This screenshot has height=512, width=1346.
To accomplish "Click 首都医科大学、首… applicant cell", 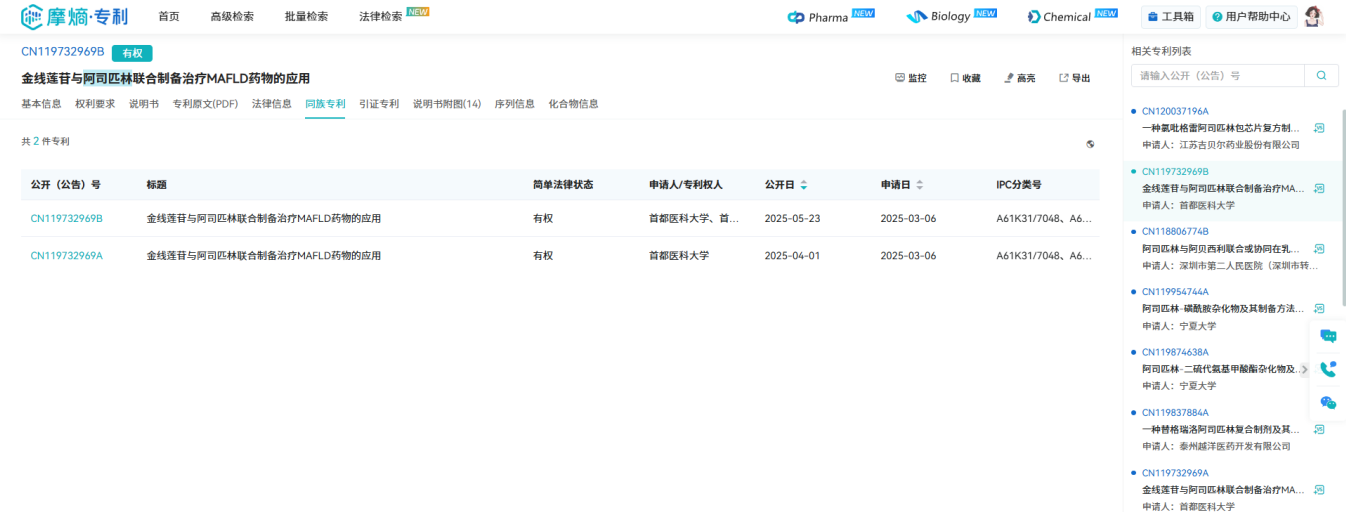I will [x=694, y=218].
